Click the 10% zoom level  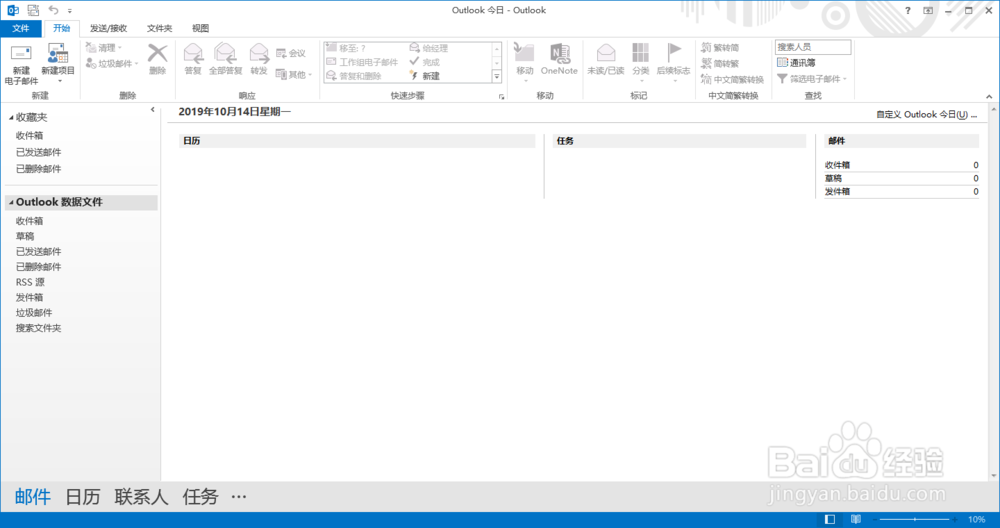point(976,520)
